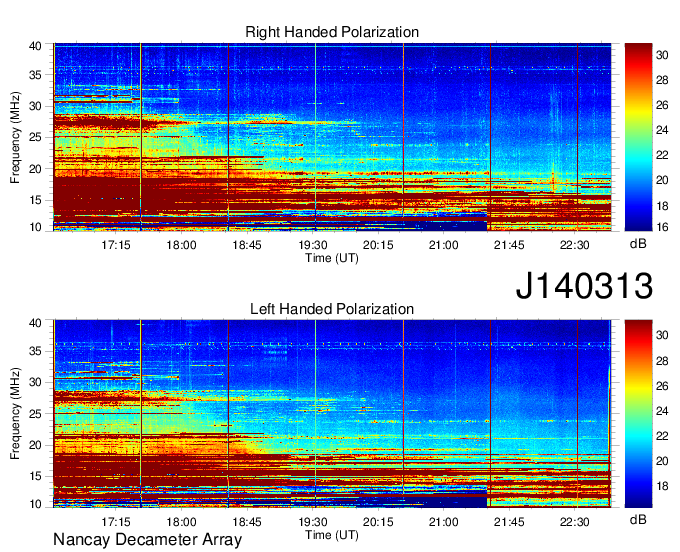Click the 18 dB value on upper colorbar
Screen dimensions: 680x552
tap(662, 206)
